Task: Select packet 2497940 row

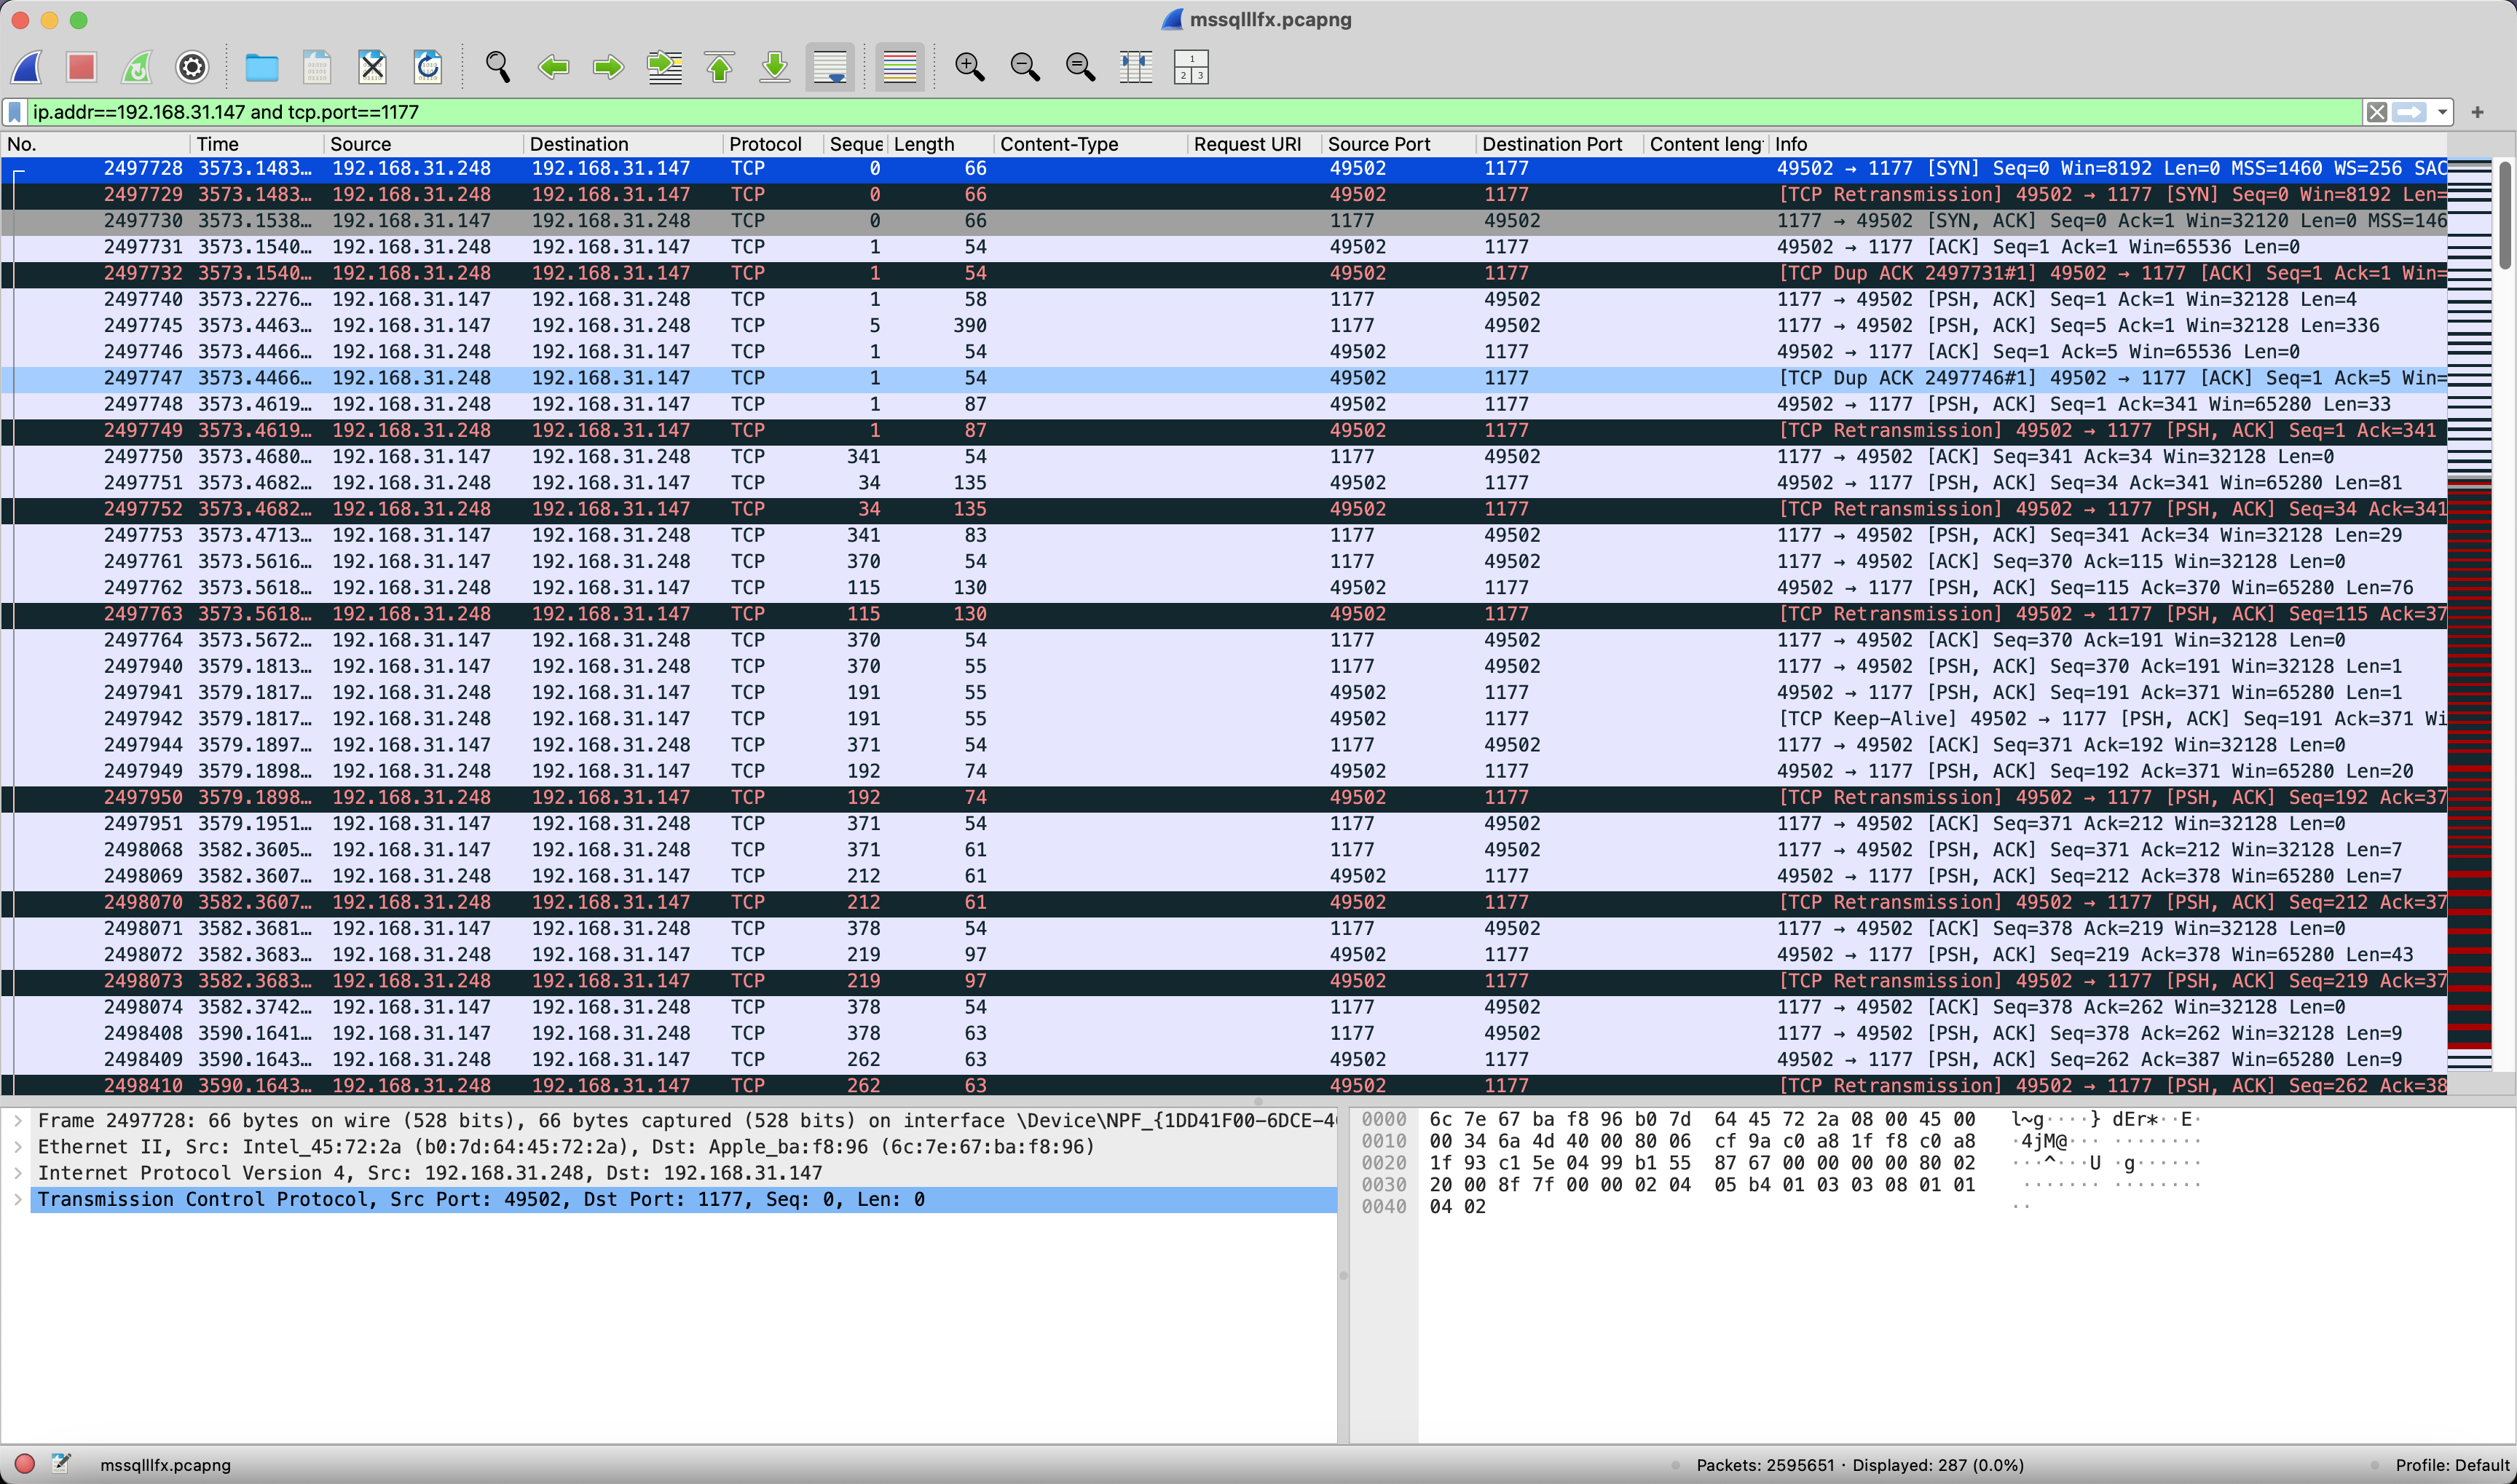Action: tap(1224, 666)
